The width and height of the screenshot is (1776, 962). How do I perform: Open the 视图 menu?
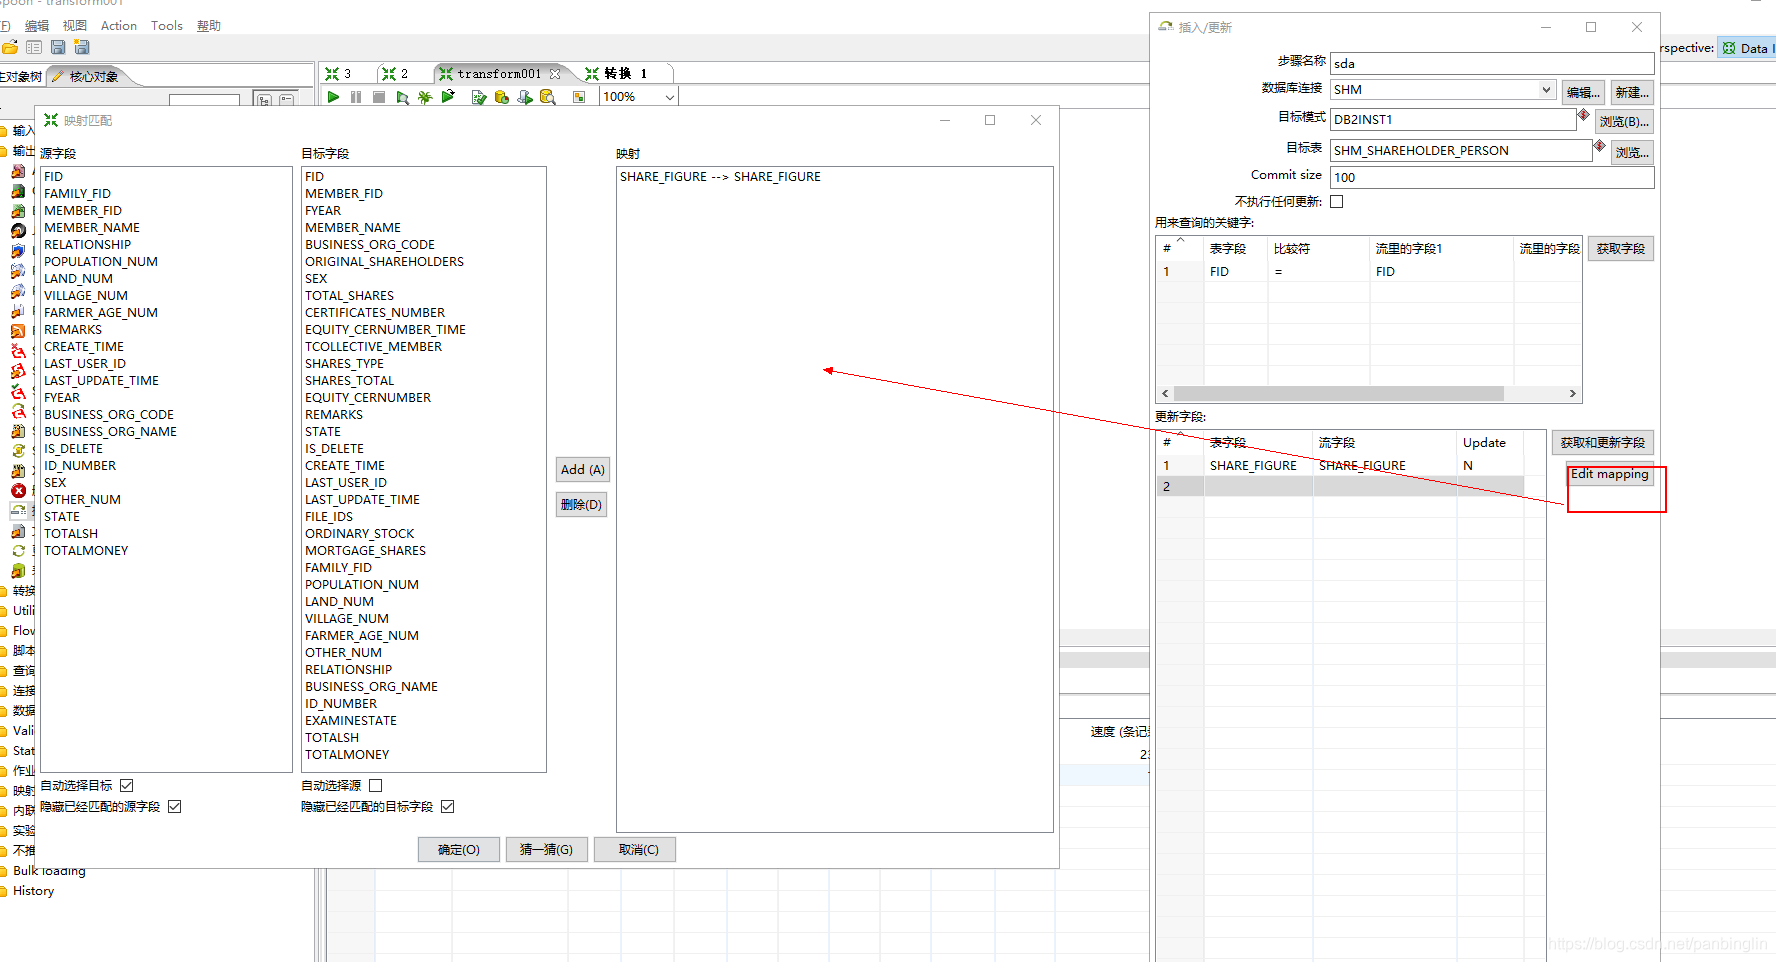[75, 26]
